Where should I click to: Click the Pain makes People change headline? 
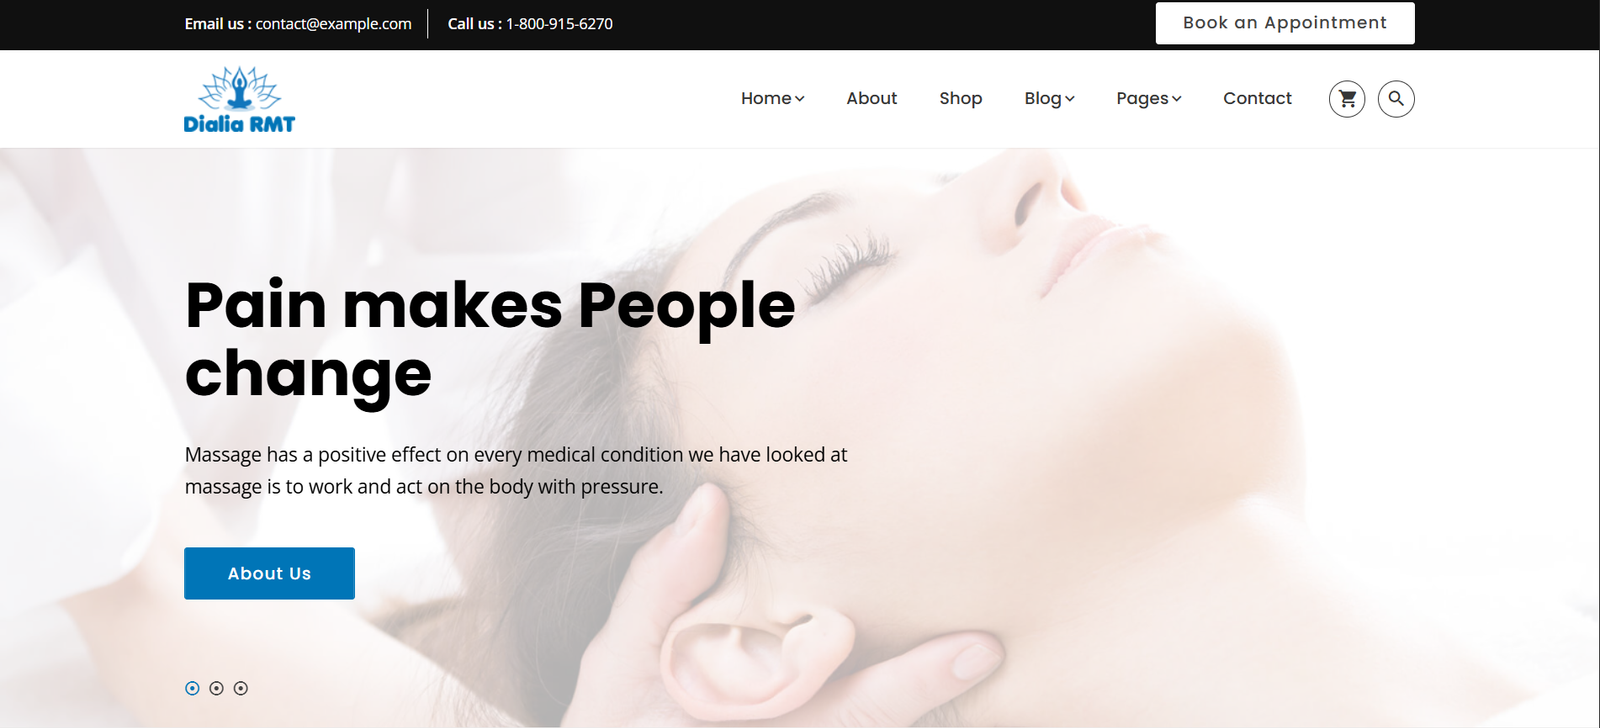490,340
